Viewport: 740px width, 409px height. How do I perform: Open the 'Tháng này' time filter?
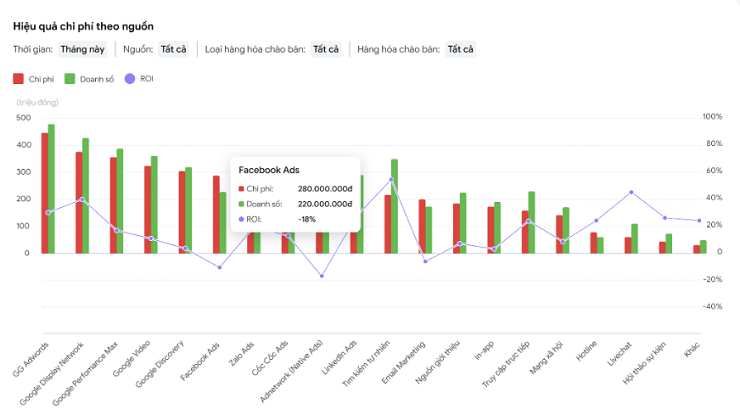tap(83, 50)
